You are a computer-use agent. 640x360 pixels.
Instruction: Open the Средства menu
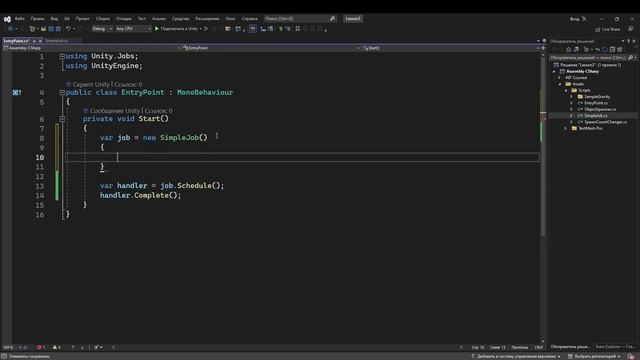pos(180,19)
